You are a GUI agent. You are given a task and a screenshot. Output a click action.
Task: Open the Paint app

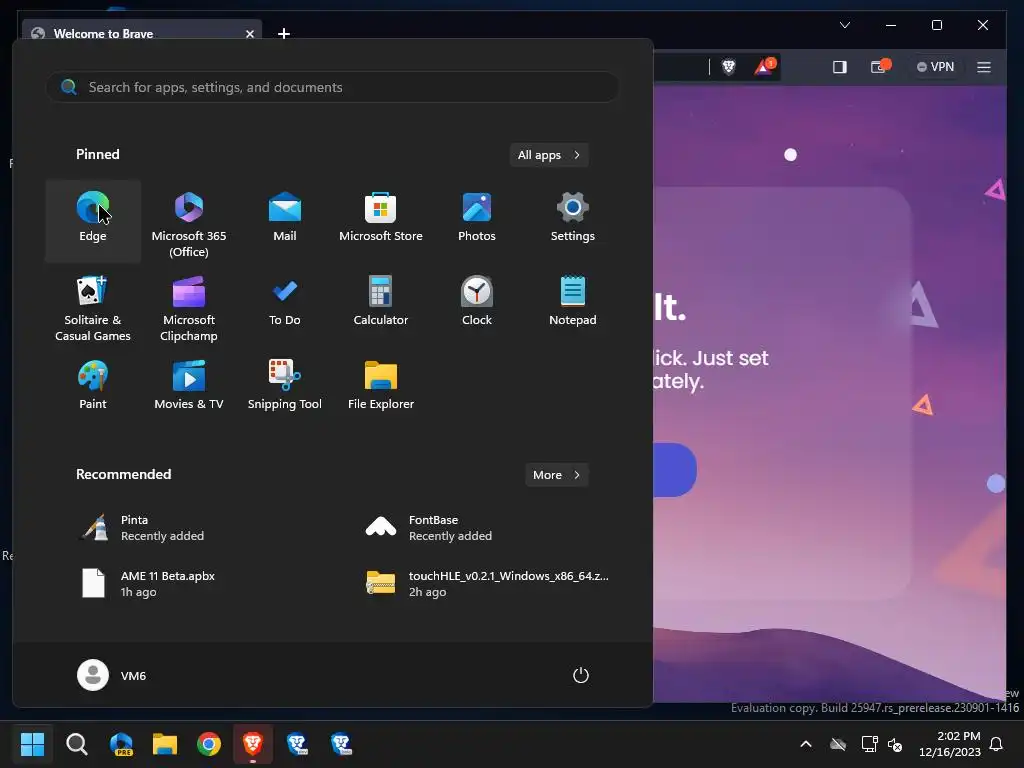(93, 387)
